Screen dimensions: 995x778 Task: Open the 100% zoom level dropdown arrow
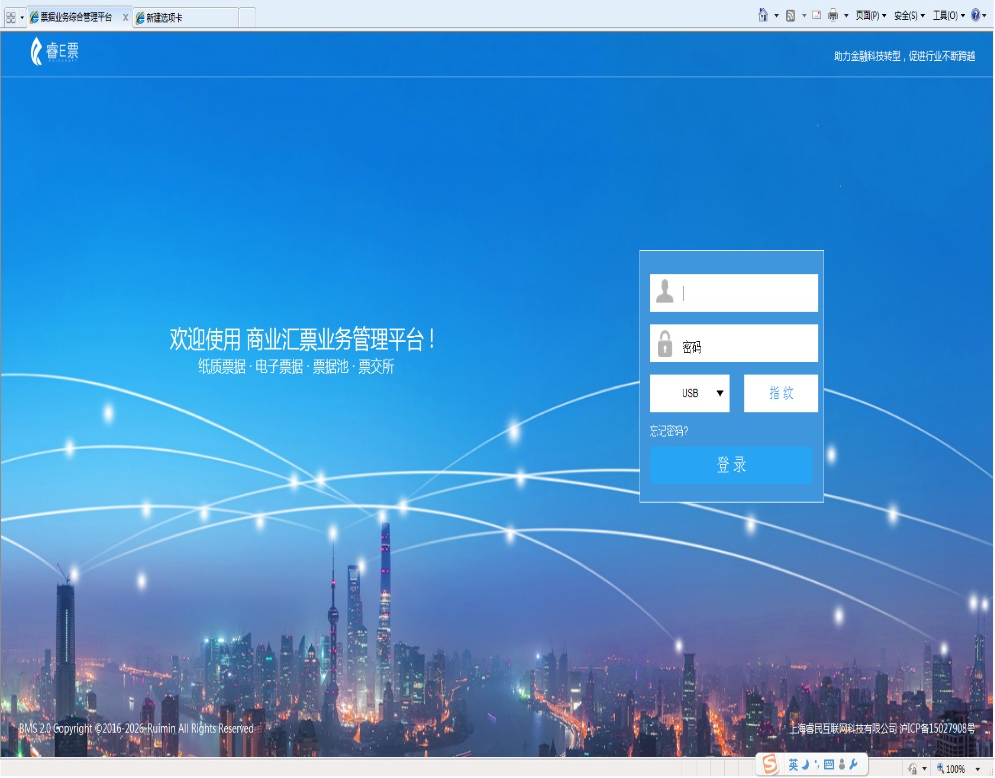(x=977, y=769)
